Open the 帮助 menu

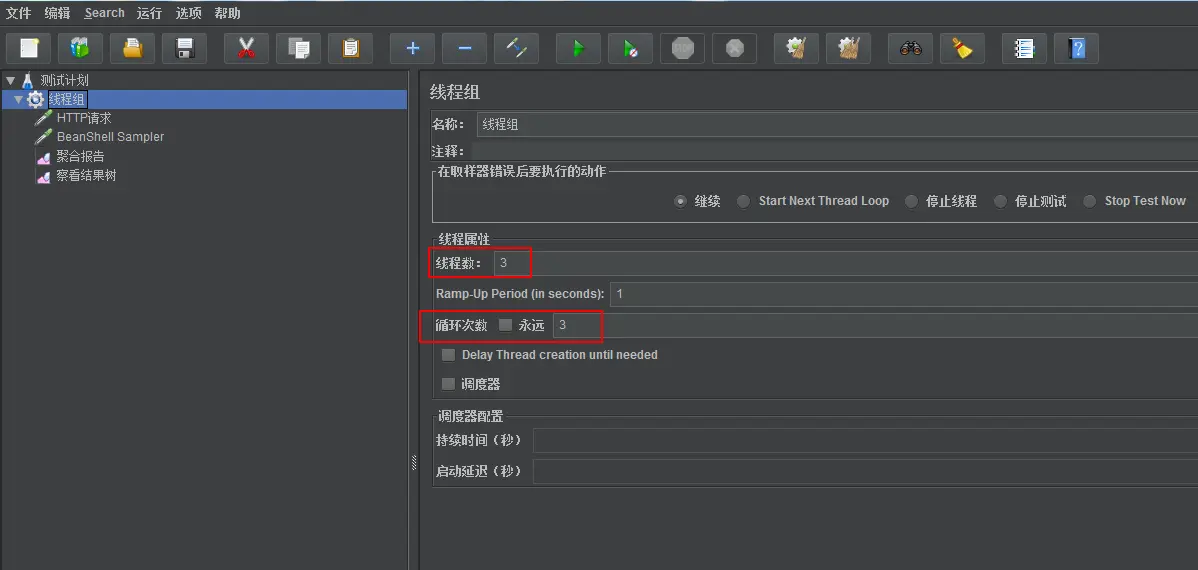tap(228, 13)
